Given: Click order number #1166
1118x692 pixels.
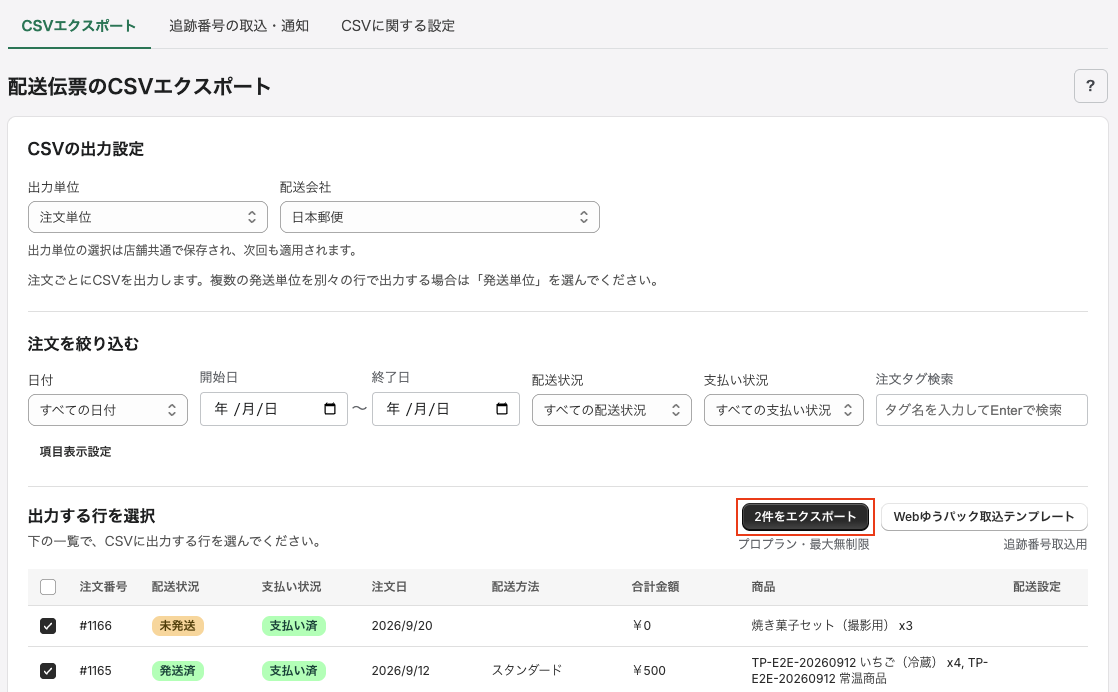Looking at the screenshot, I should [x=96, y=626].
